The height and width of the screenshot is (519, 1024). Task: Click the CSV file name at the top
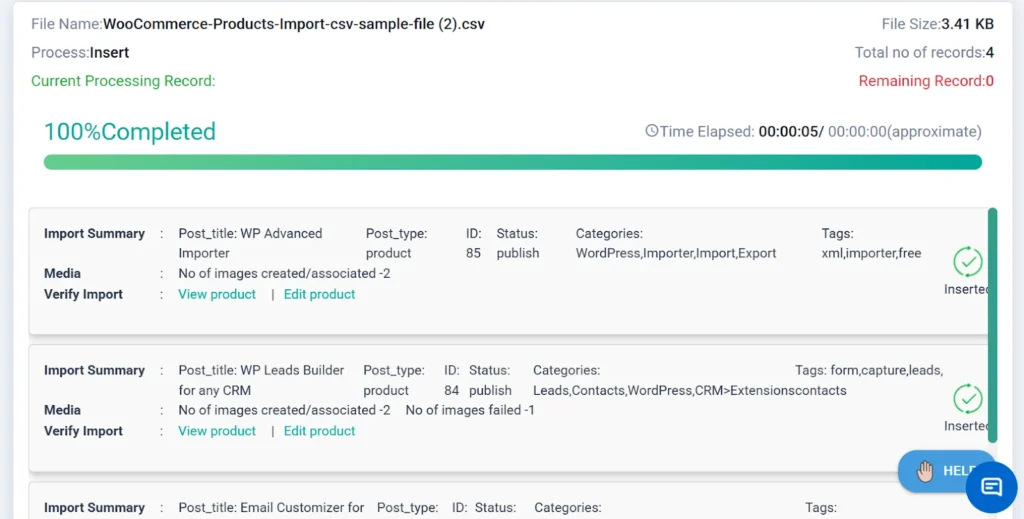293,24
